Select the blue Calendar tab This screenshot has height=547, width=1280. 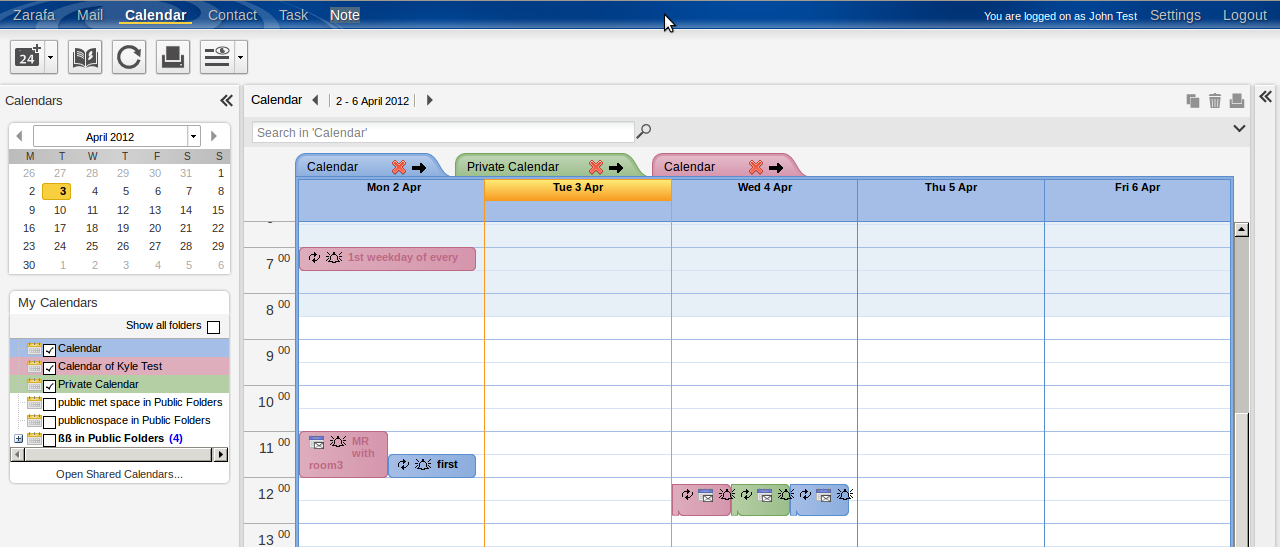[x=333, y=167]
